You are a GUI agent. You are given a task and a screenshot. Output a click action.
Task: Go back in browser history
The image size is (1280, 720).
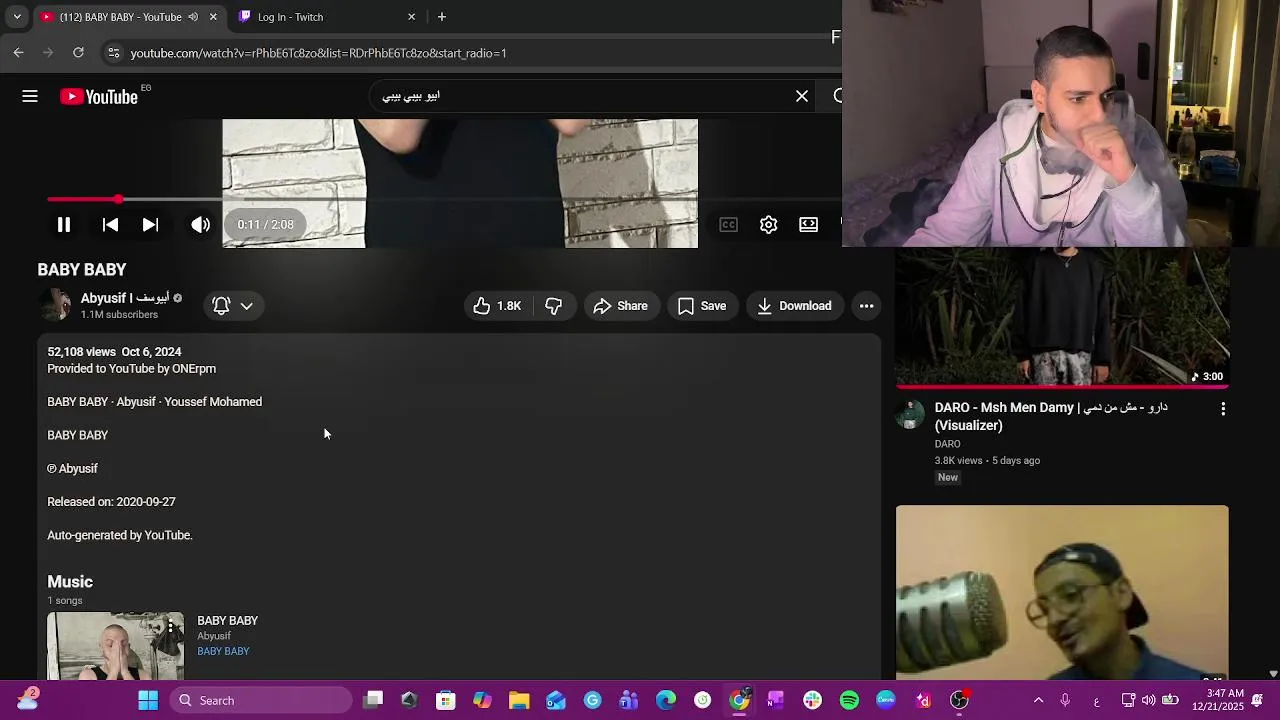click(x=19, y=53)
